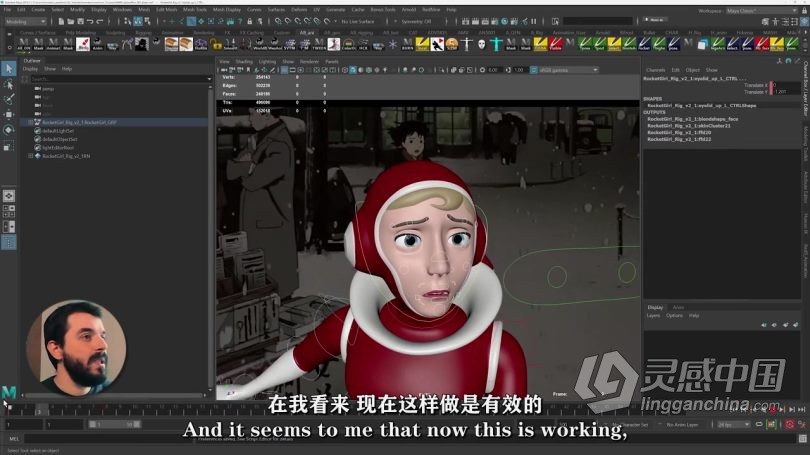Click the four-view layout icon

[x=9, y=211]
